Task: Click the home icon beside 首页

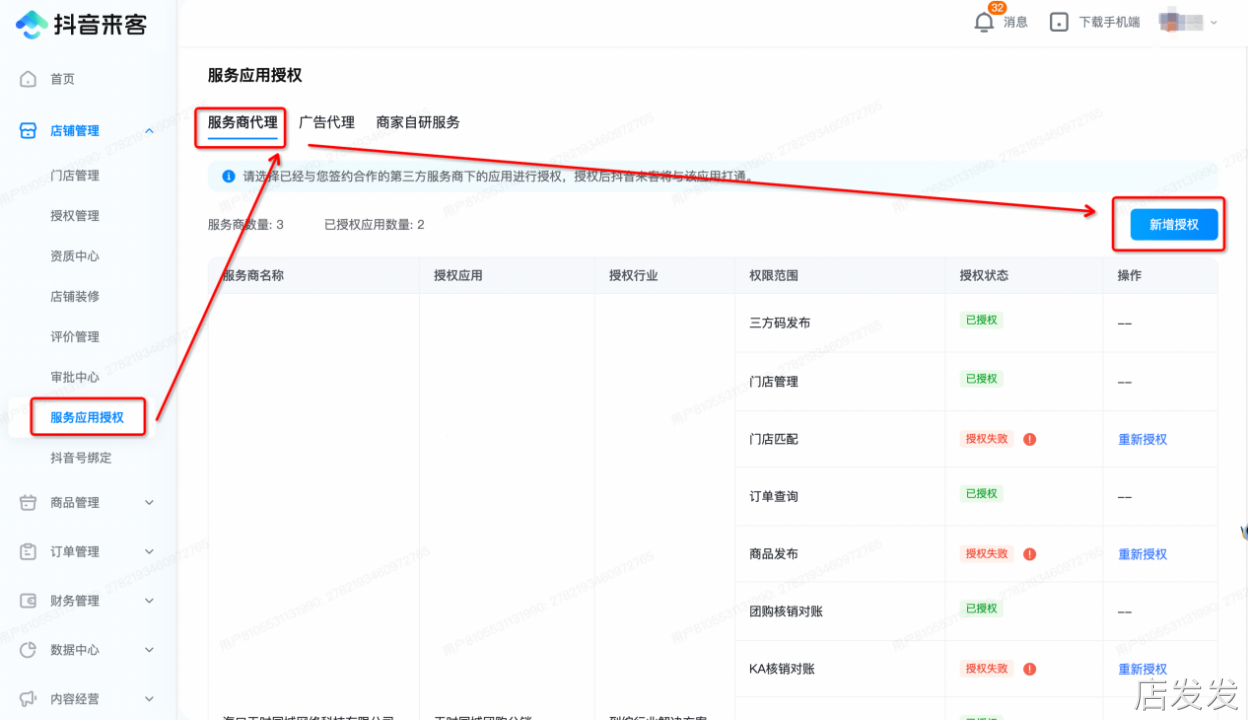Action: click(x=29, y=79)
